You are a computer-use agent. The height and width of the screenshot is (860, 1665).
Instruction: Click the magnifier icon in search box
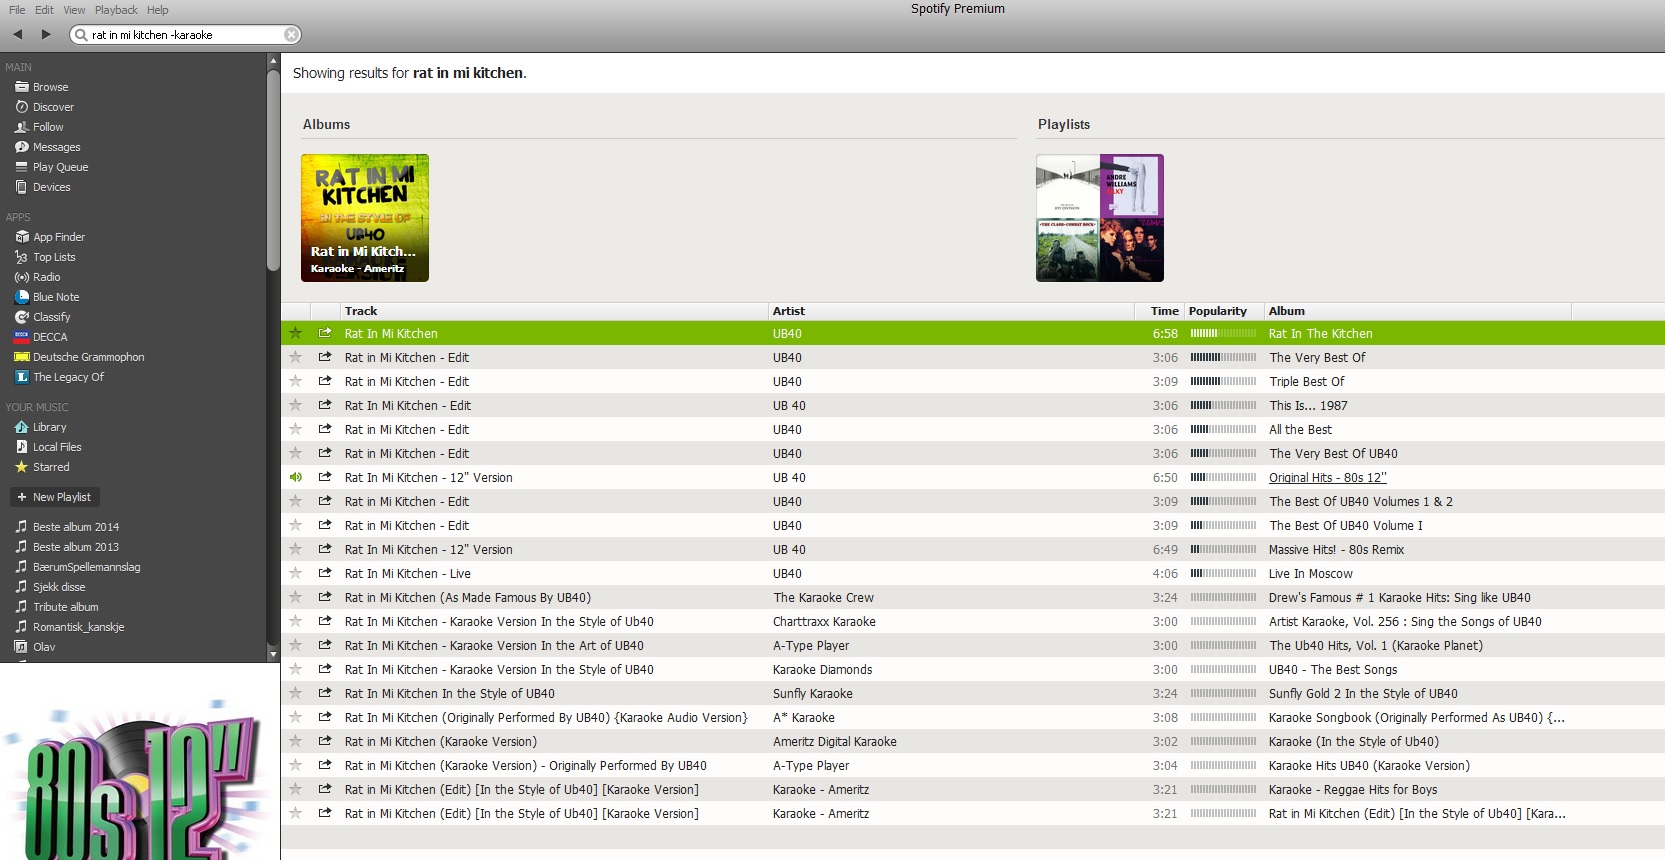[x=81, y=35]
